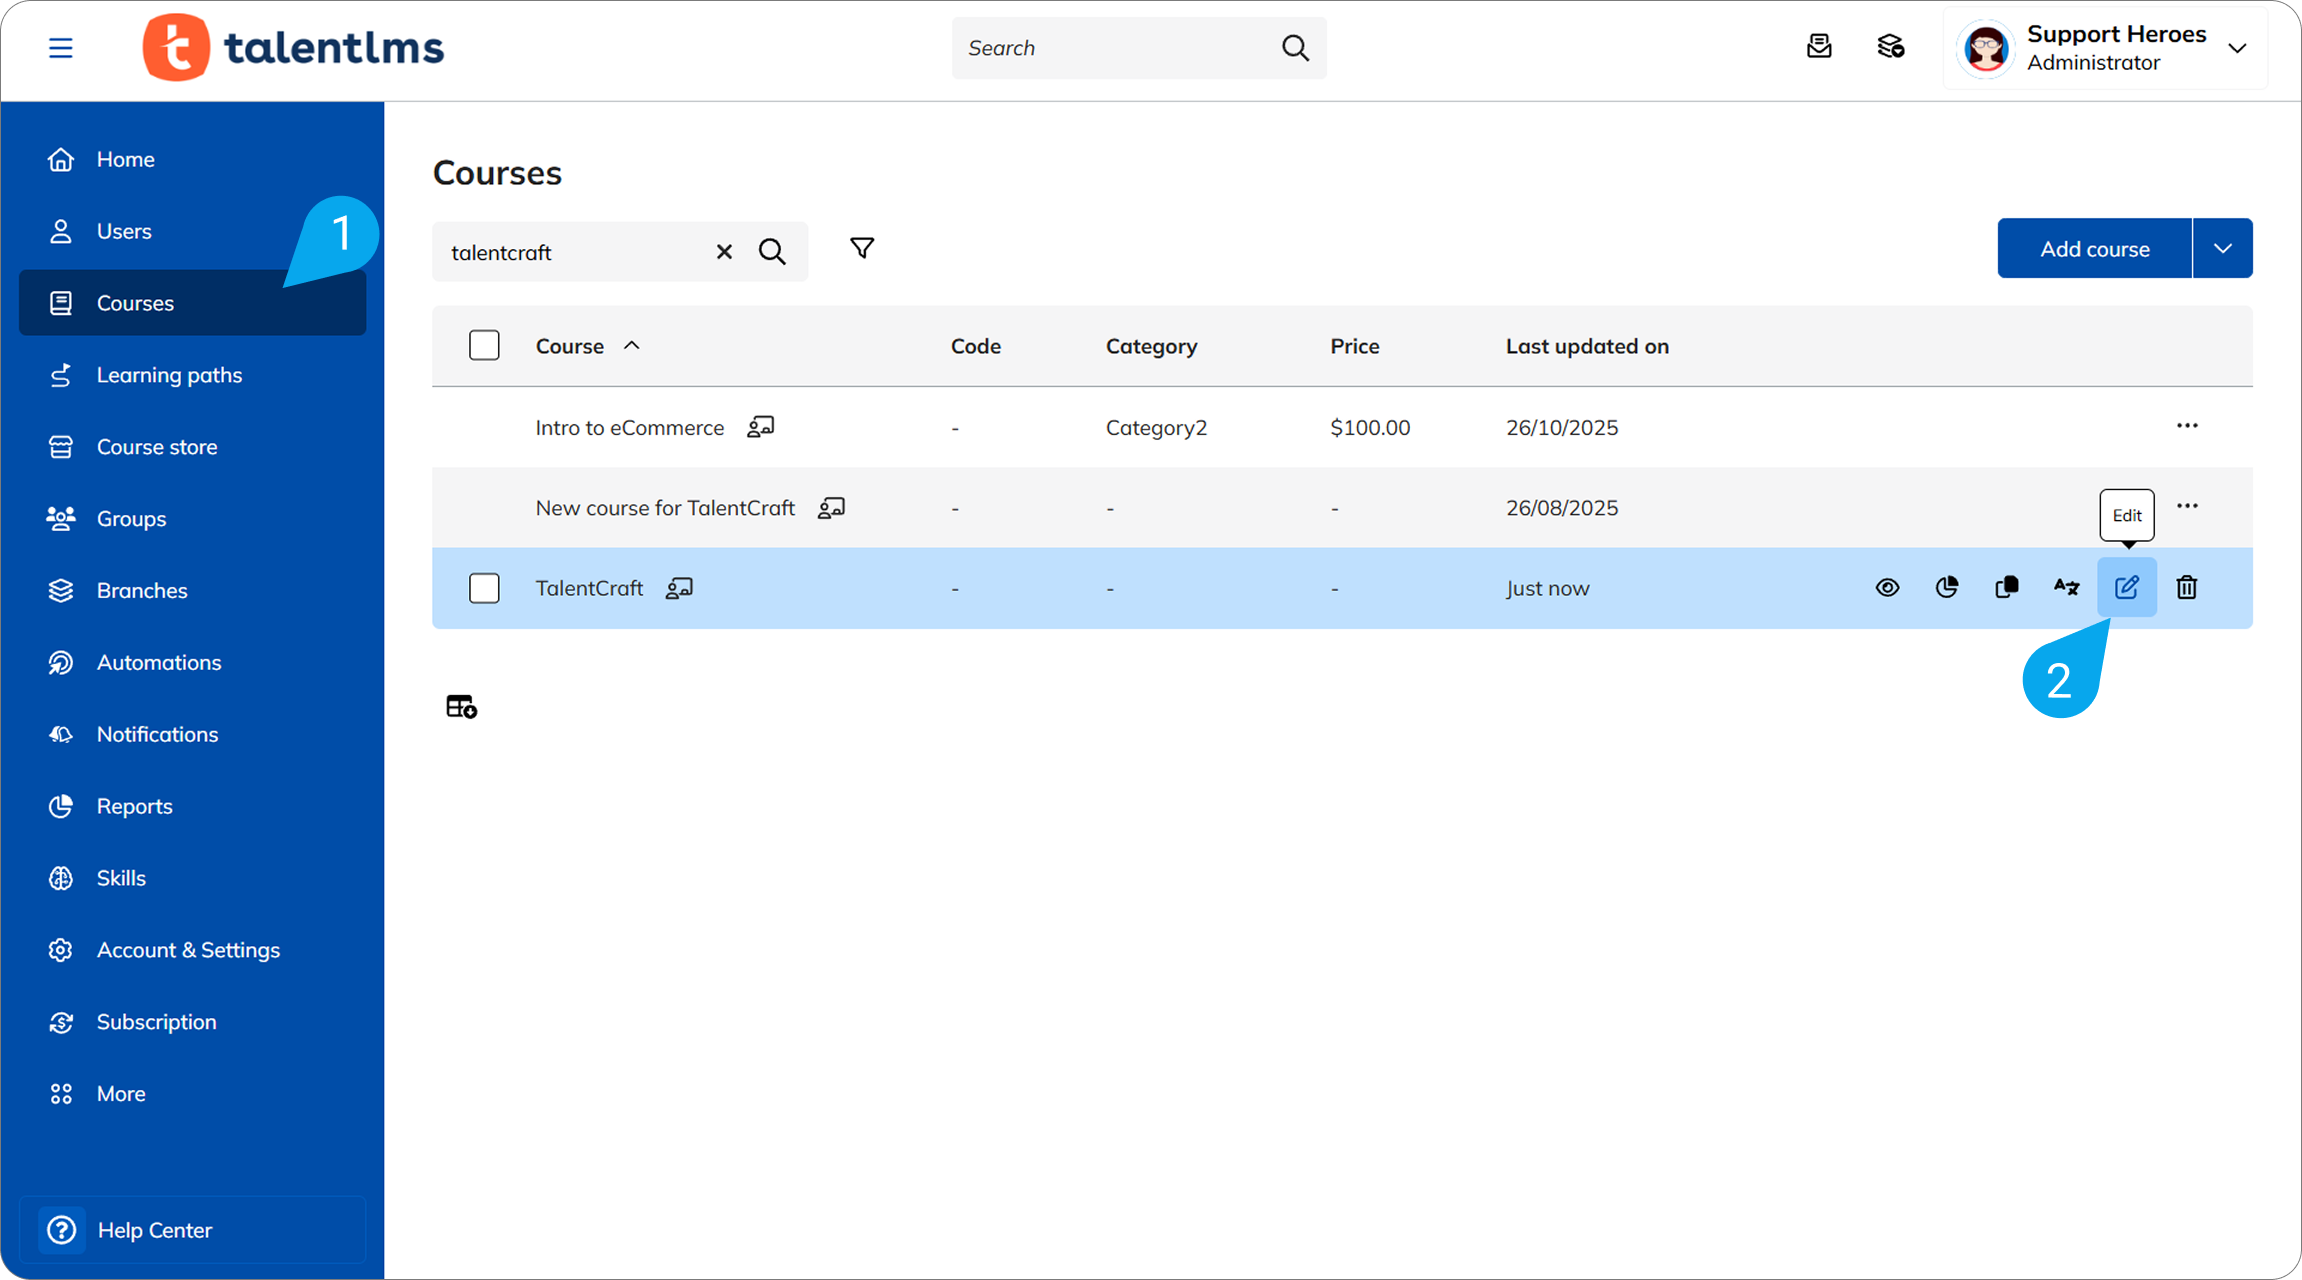Expand the Add course dropdown arrow
Viewport: 2302px width, 1280px height.
tap(2222, 248)
